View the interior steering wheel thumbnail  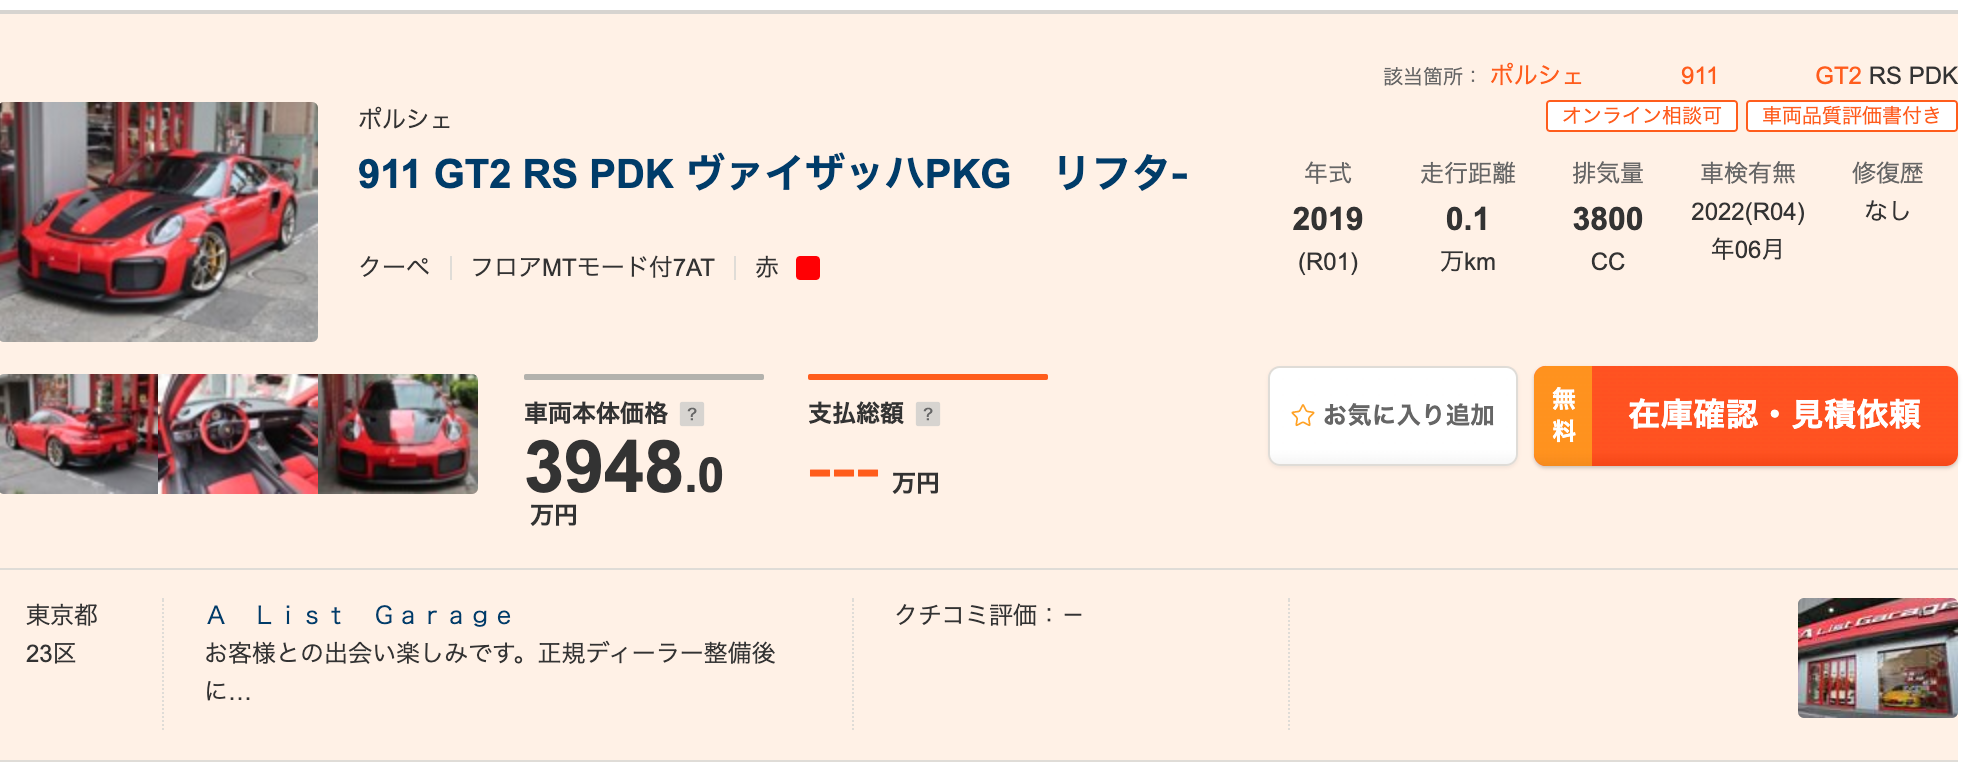[x=238, y=434]
